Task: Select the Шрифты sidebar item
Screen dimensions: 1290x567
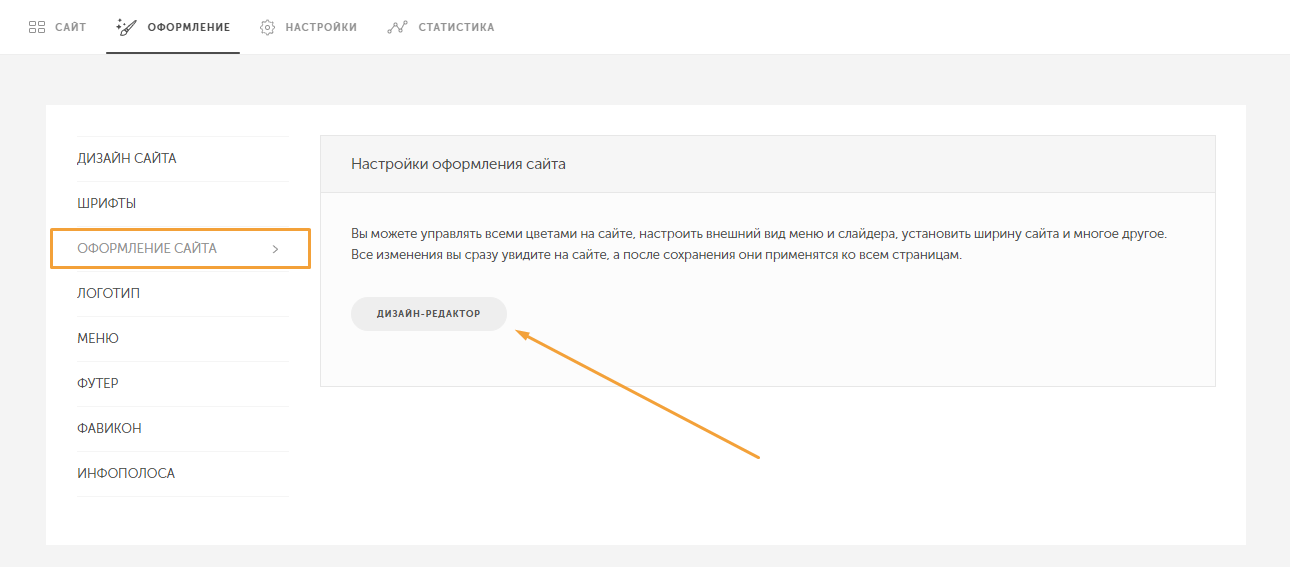Action: pyautogui.click(x=107, y=203)
